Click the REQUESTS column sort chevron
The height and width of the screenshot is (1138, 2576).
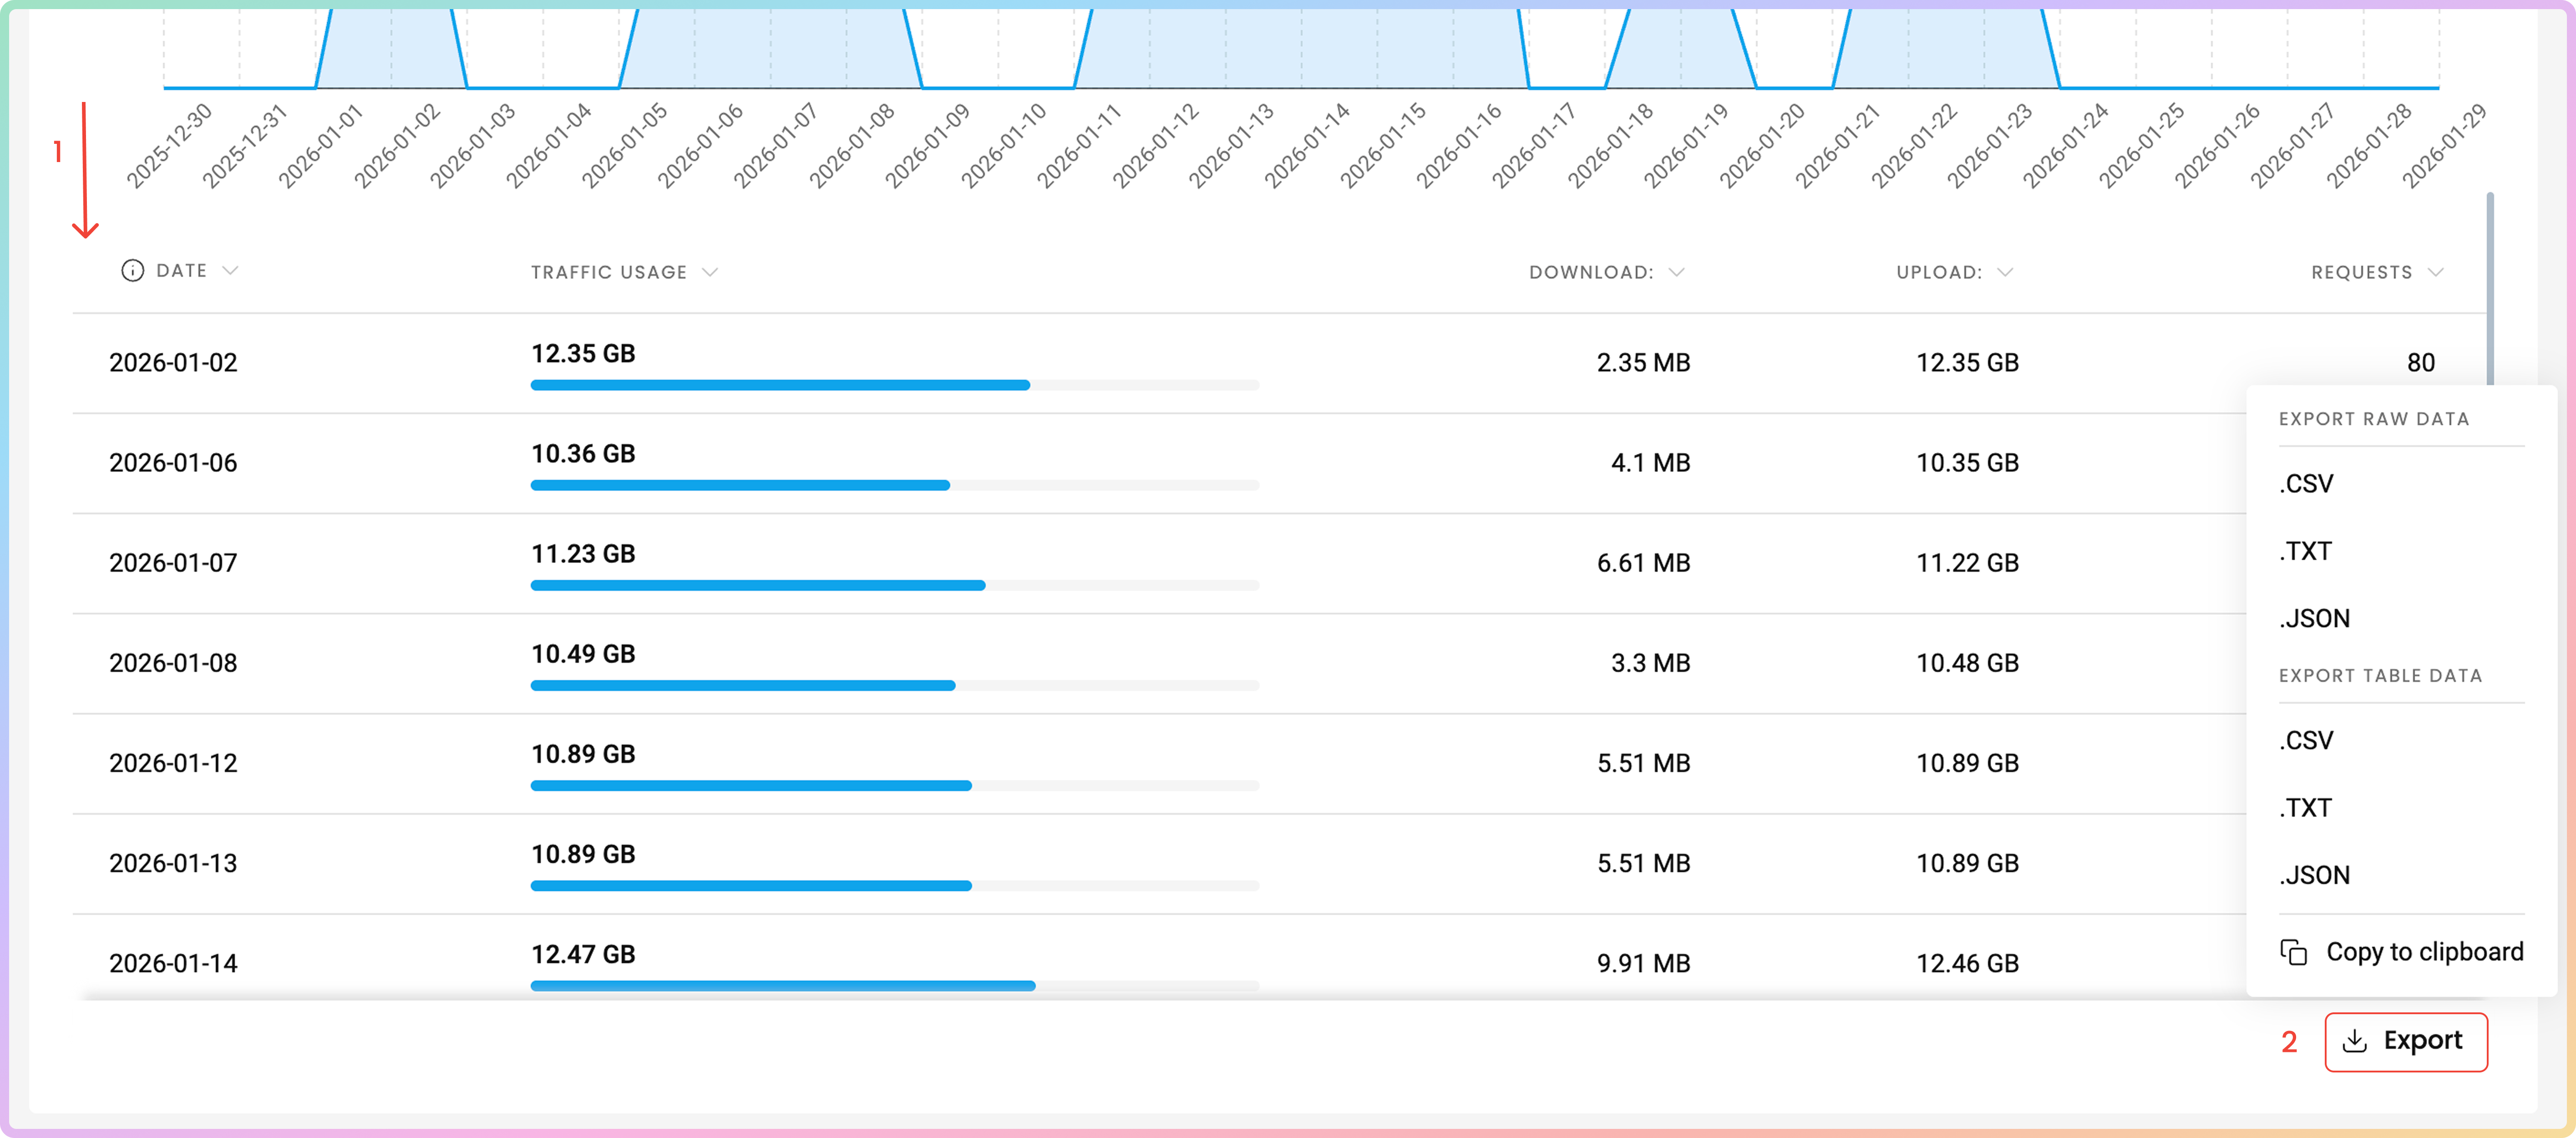click(2436, 272)
